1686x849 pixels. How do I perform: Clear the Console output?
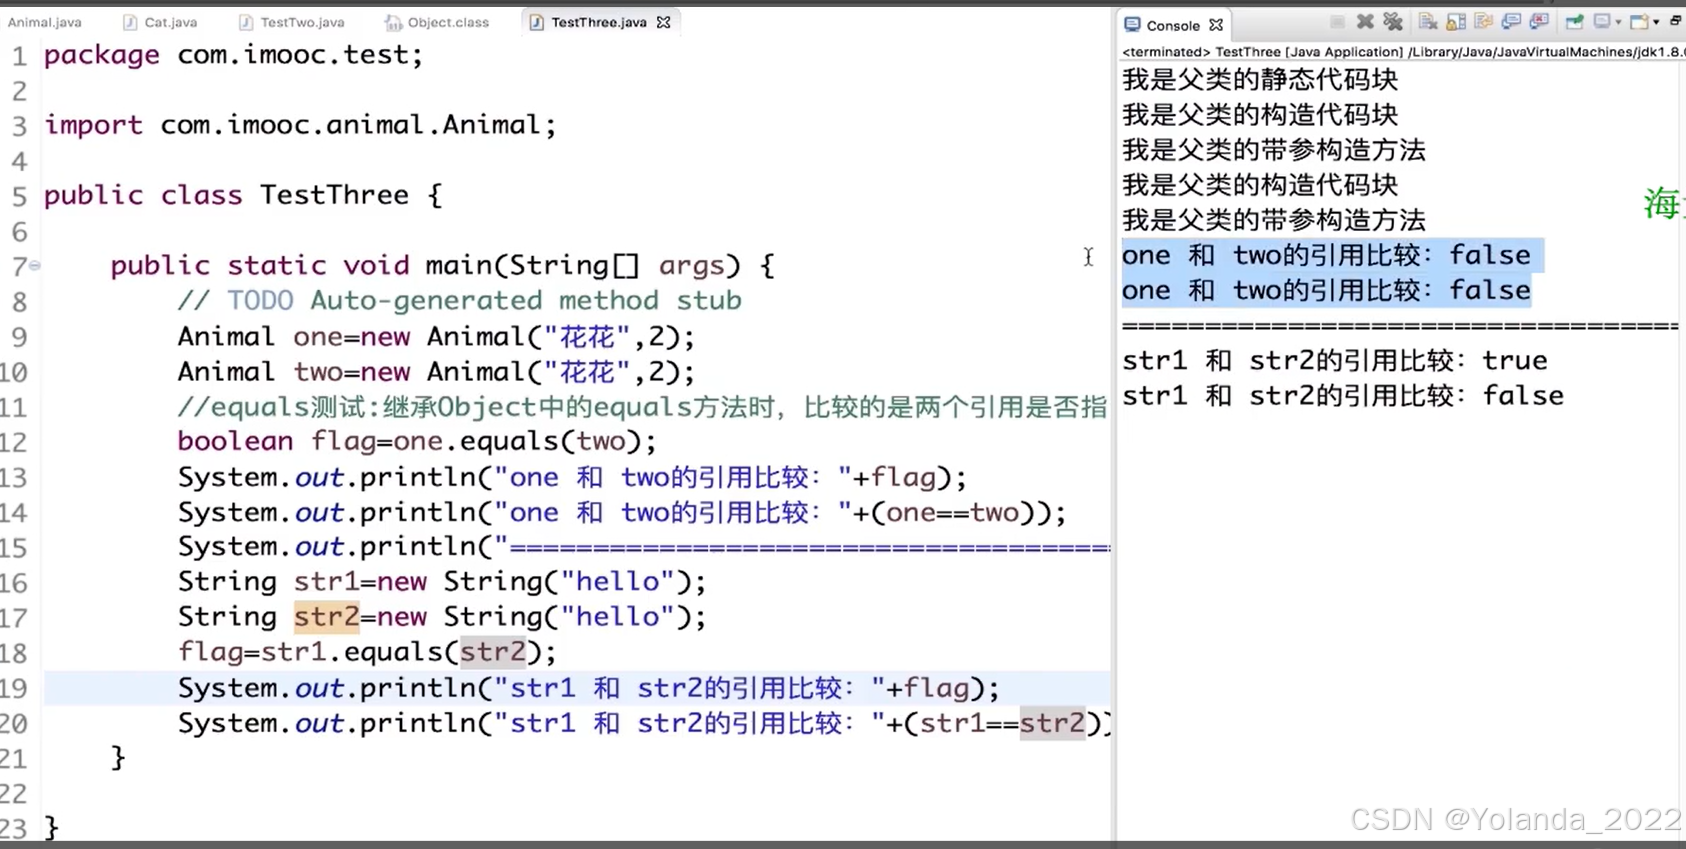pyautogui.click(x=1428, y=21)
